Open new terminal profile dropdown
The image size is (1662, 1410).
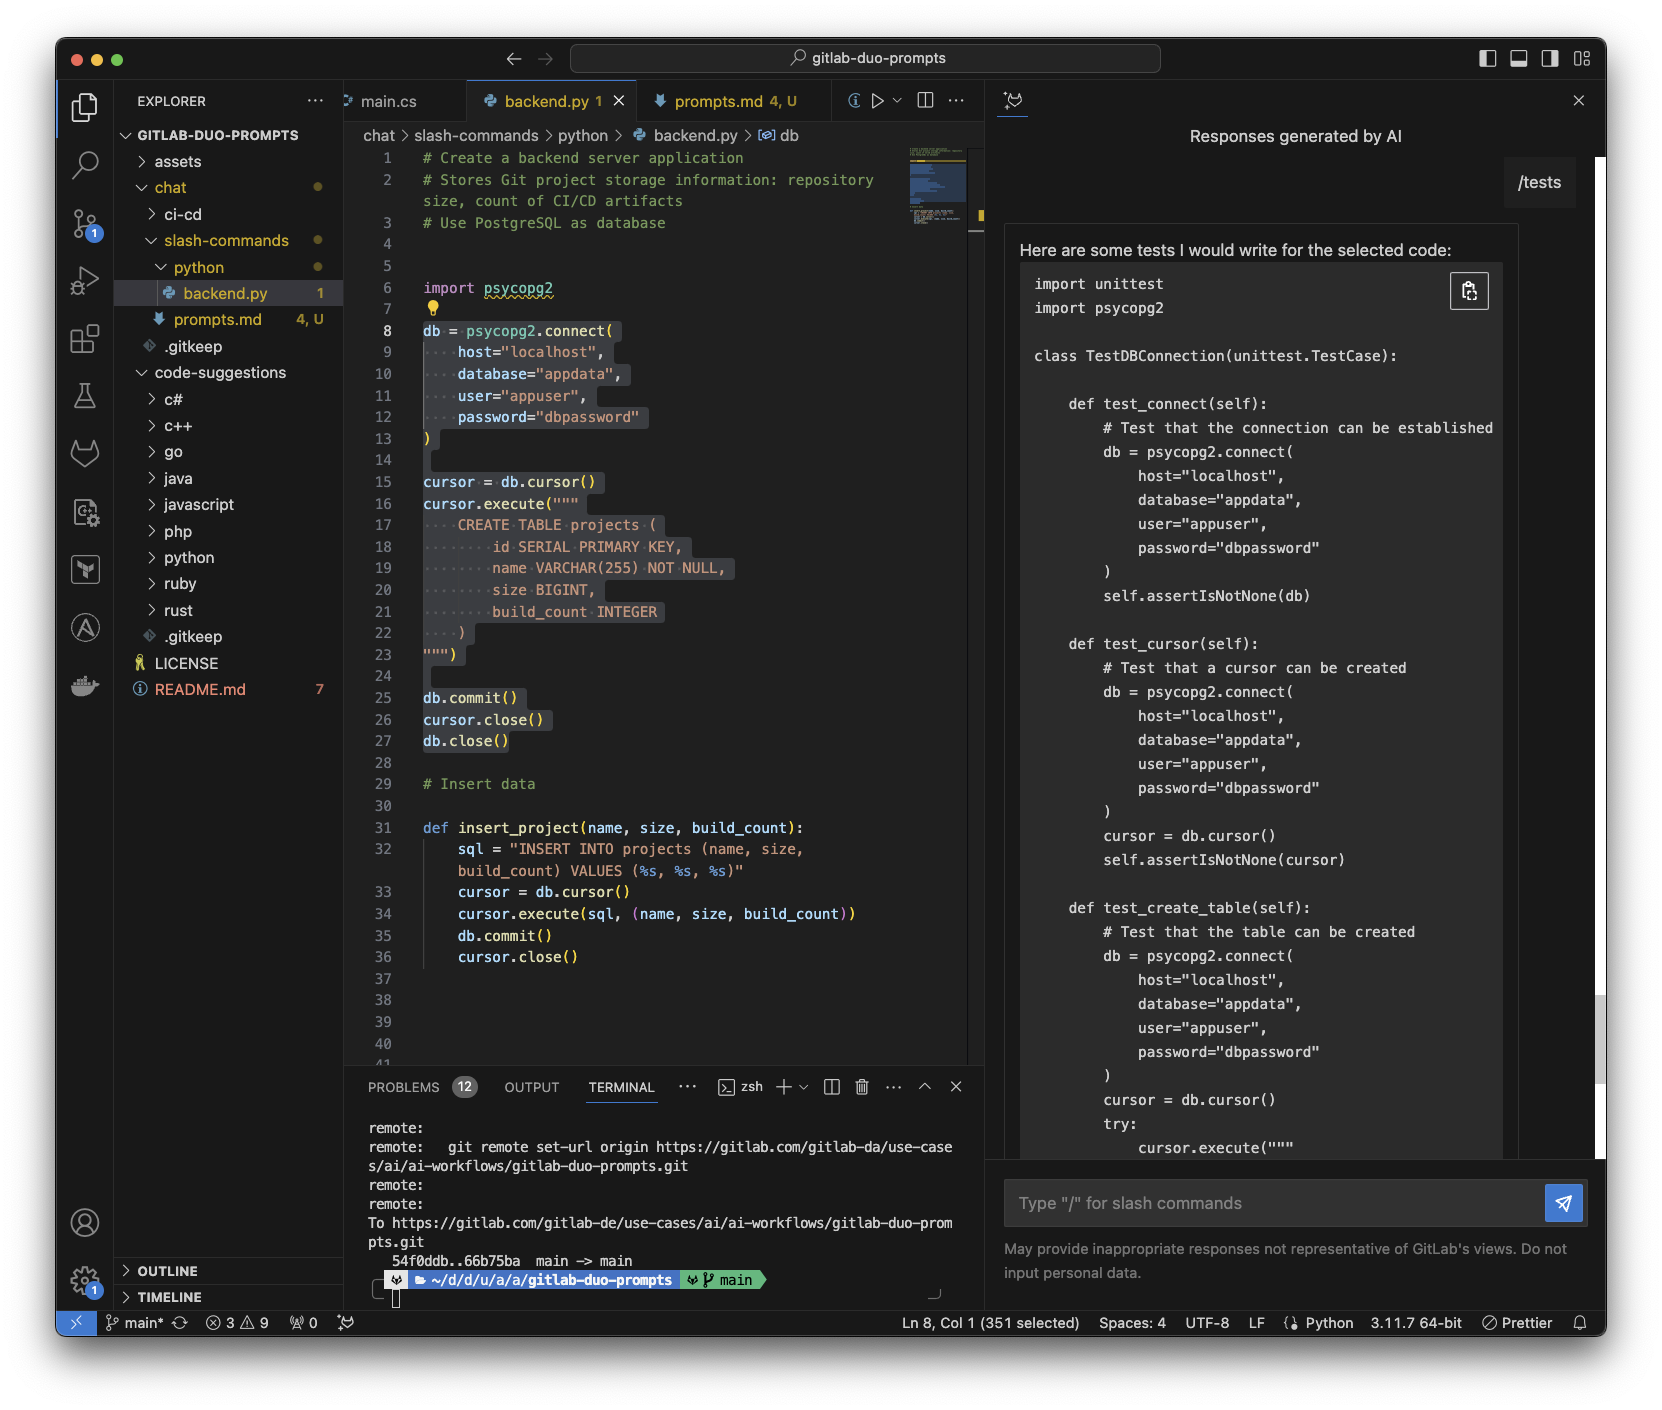[x=804, y=1087]
